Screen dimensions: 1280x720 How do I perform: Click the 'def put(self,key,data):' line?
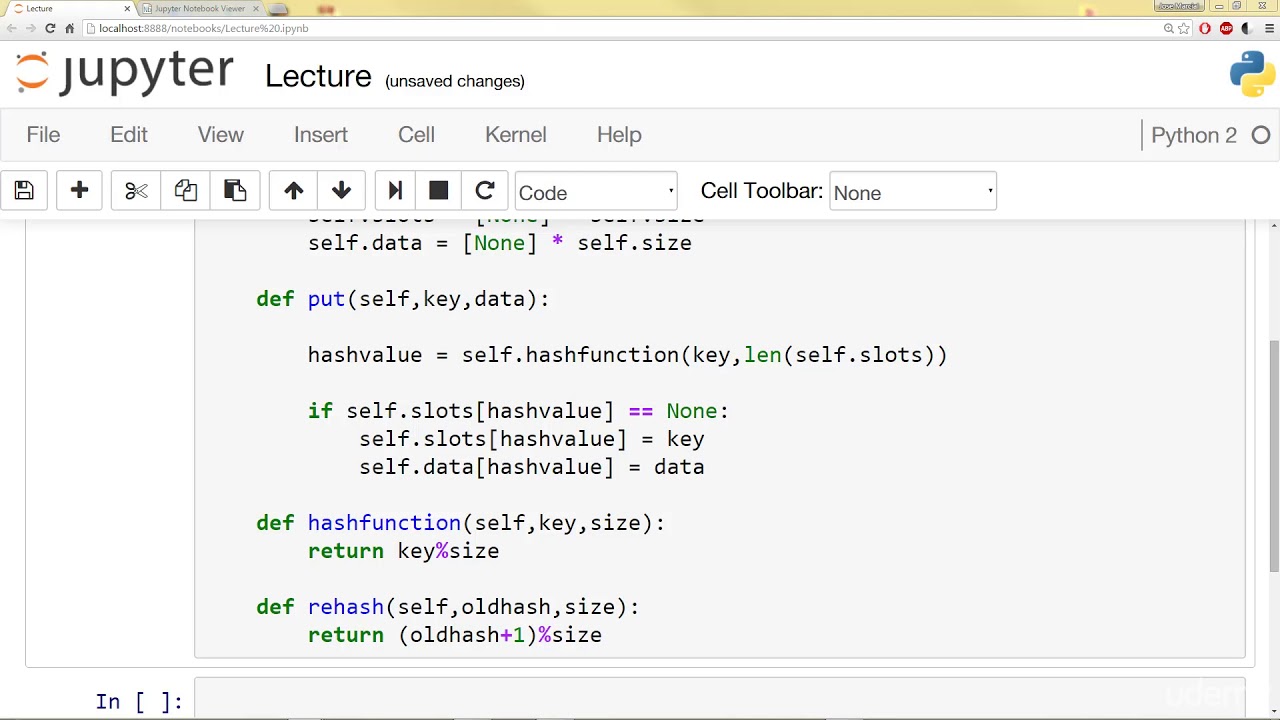403,299
